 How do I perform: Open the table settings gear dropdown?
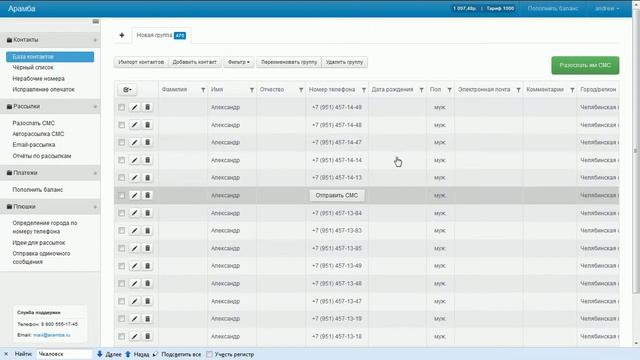click(x=127, y=90)
